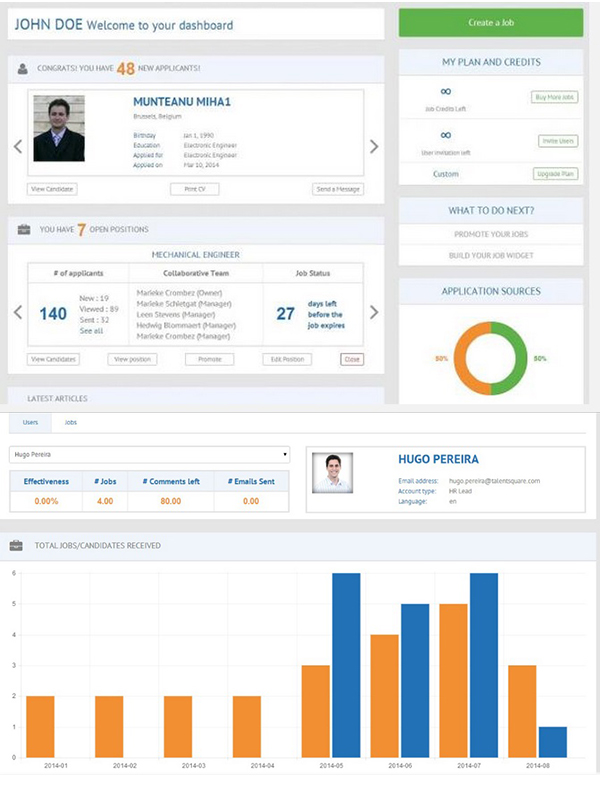Click See all applicants link
The height and width of the screenshot is (790, 600).
[91, 331]
